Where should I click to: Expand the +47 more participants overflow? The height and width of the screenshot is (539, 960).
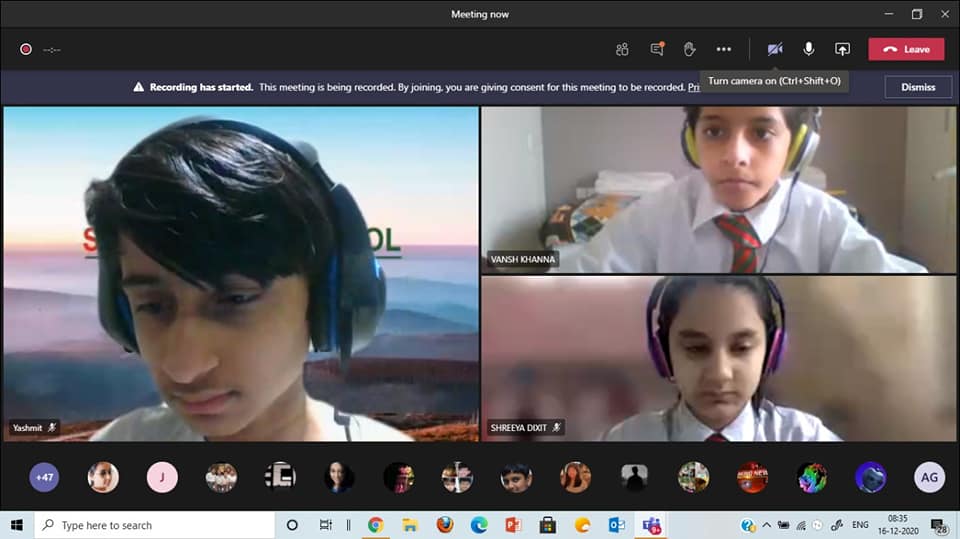coord(44,477)
